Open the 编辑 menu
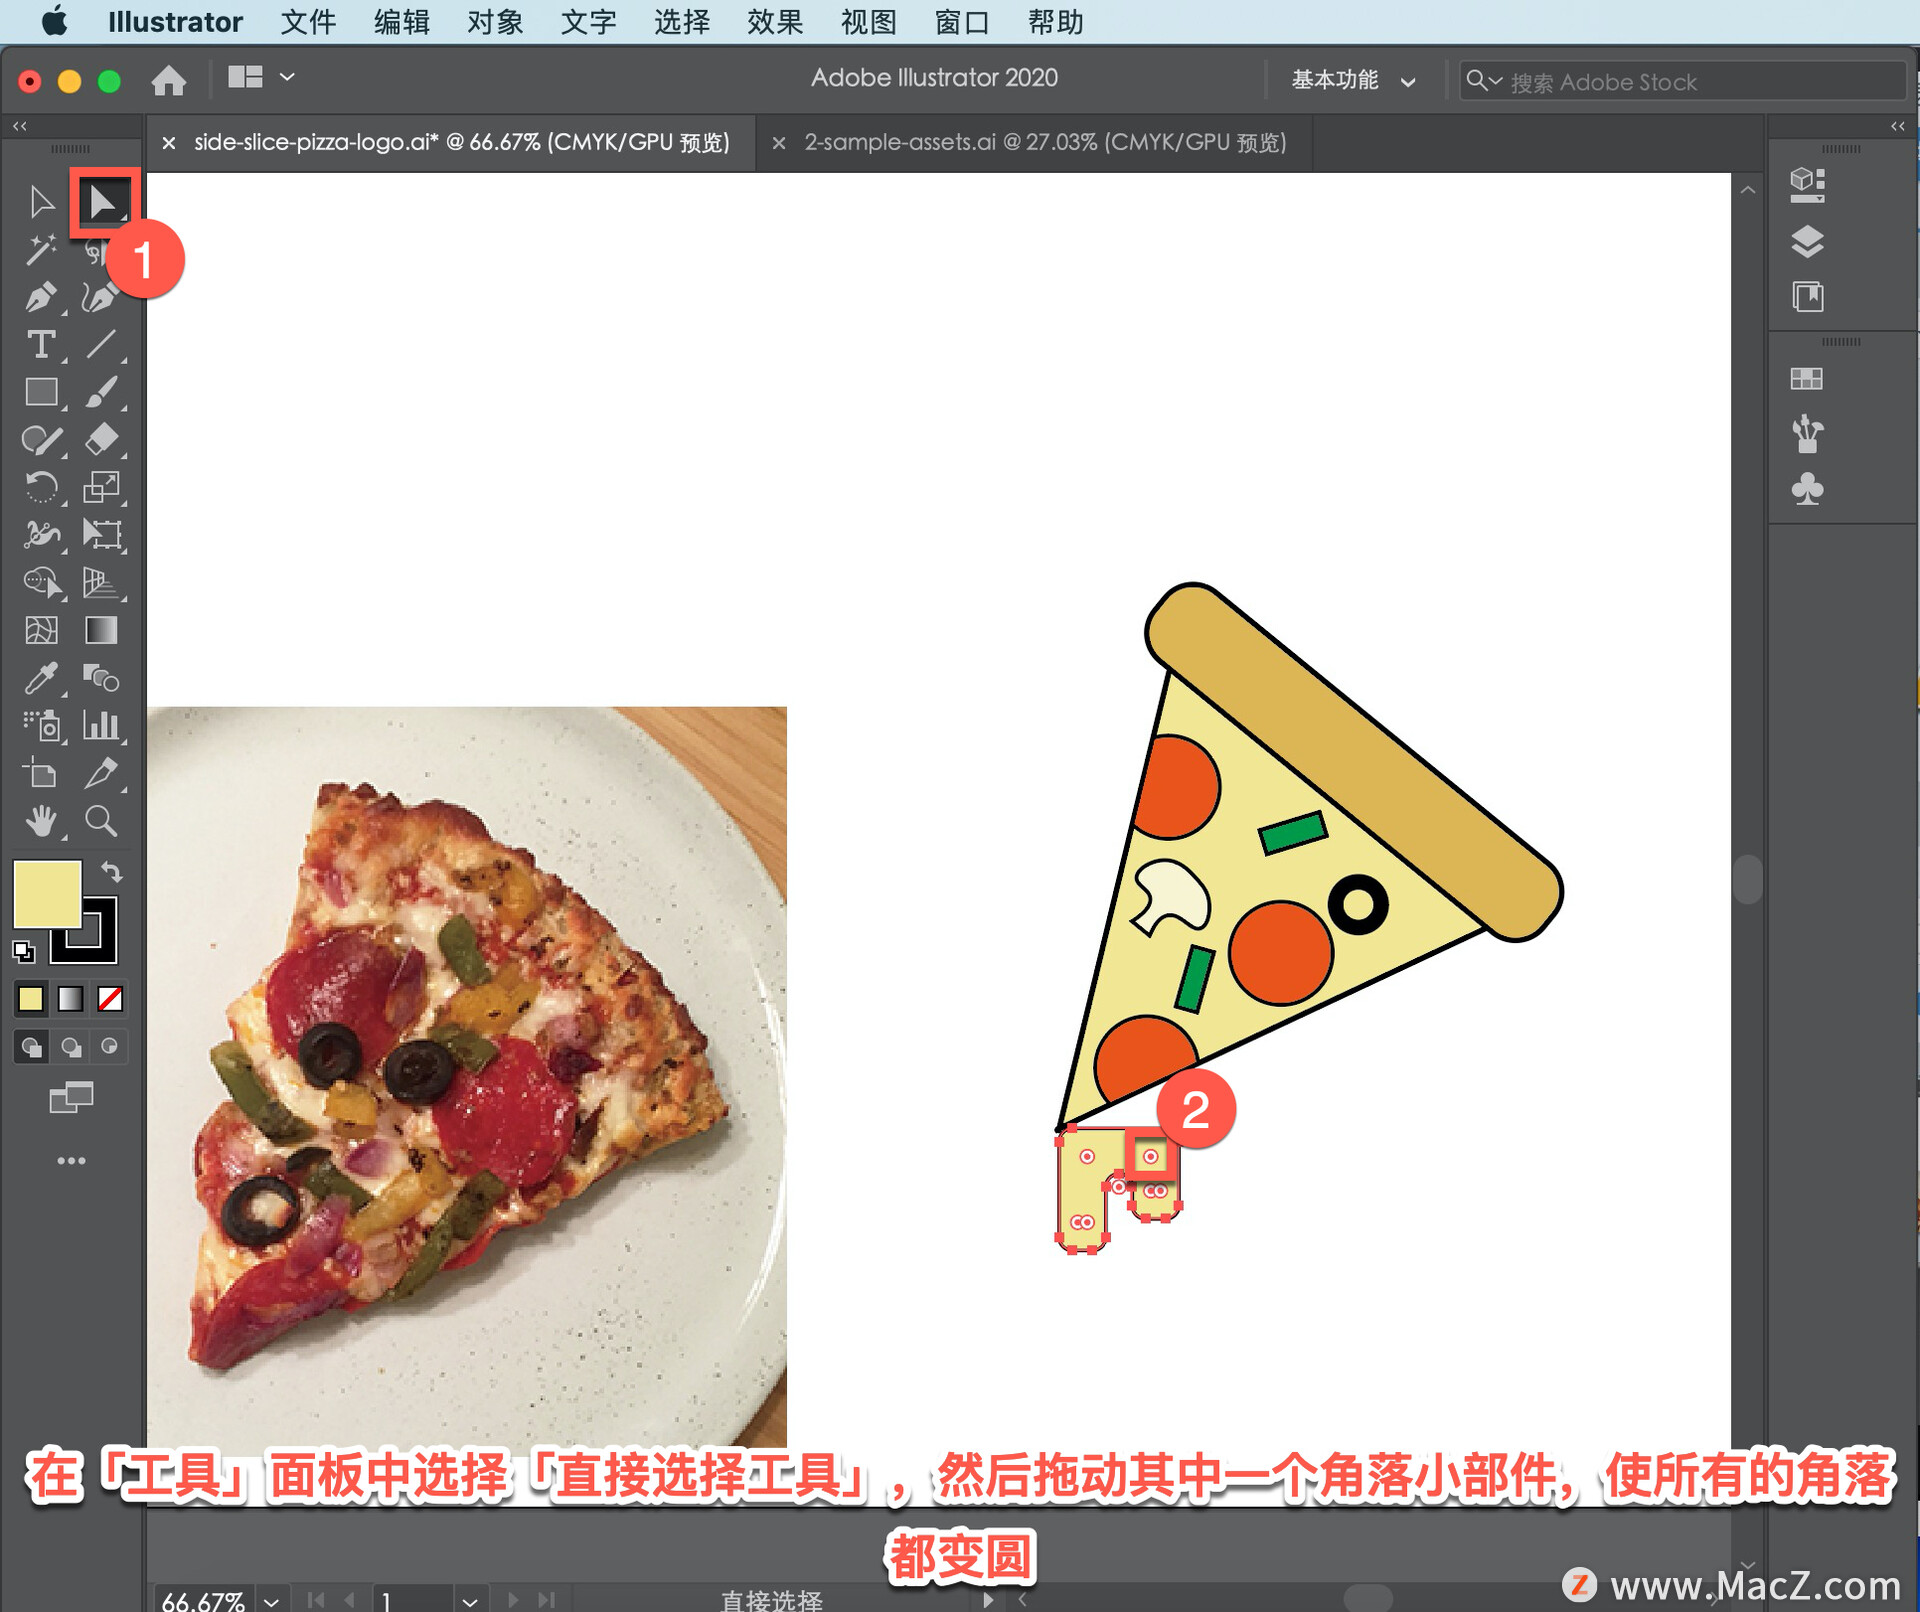Screen dimensions: 1920x1612 (x=402, y=22)
